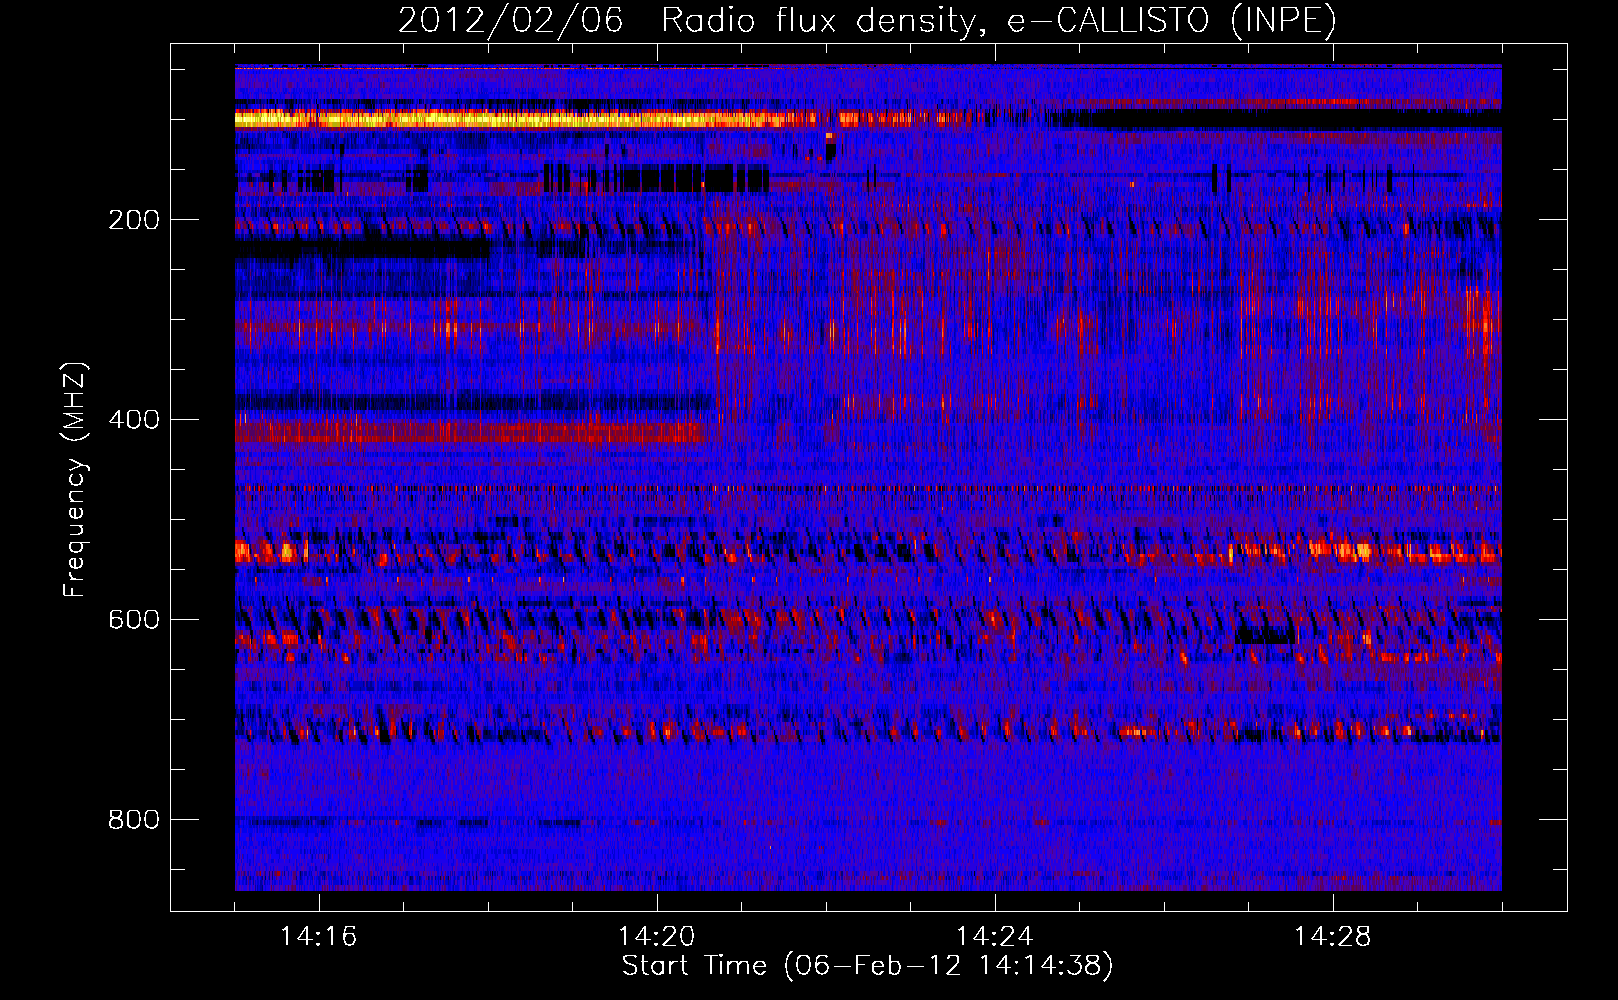This screenshot has height=1000, width=1618.
Task: Click the 200 frequency tick label
Action: coord(133,220)
